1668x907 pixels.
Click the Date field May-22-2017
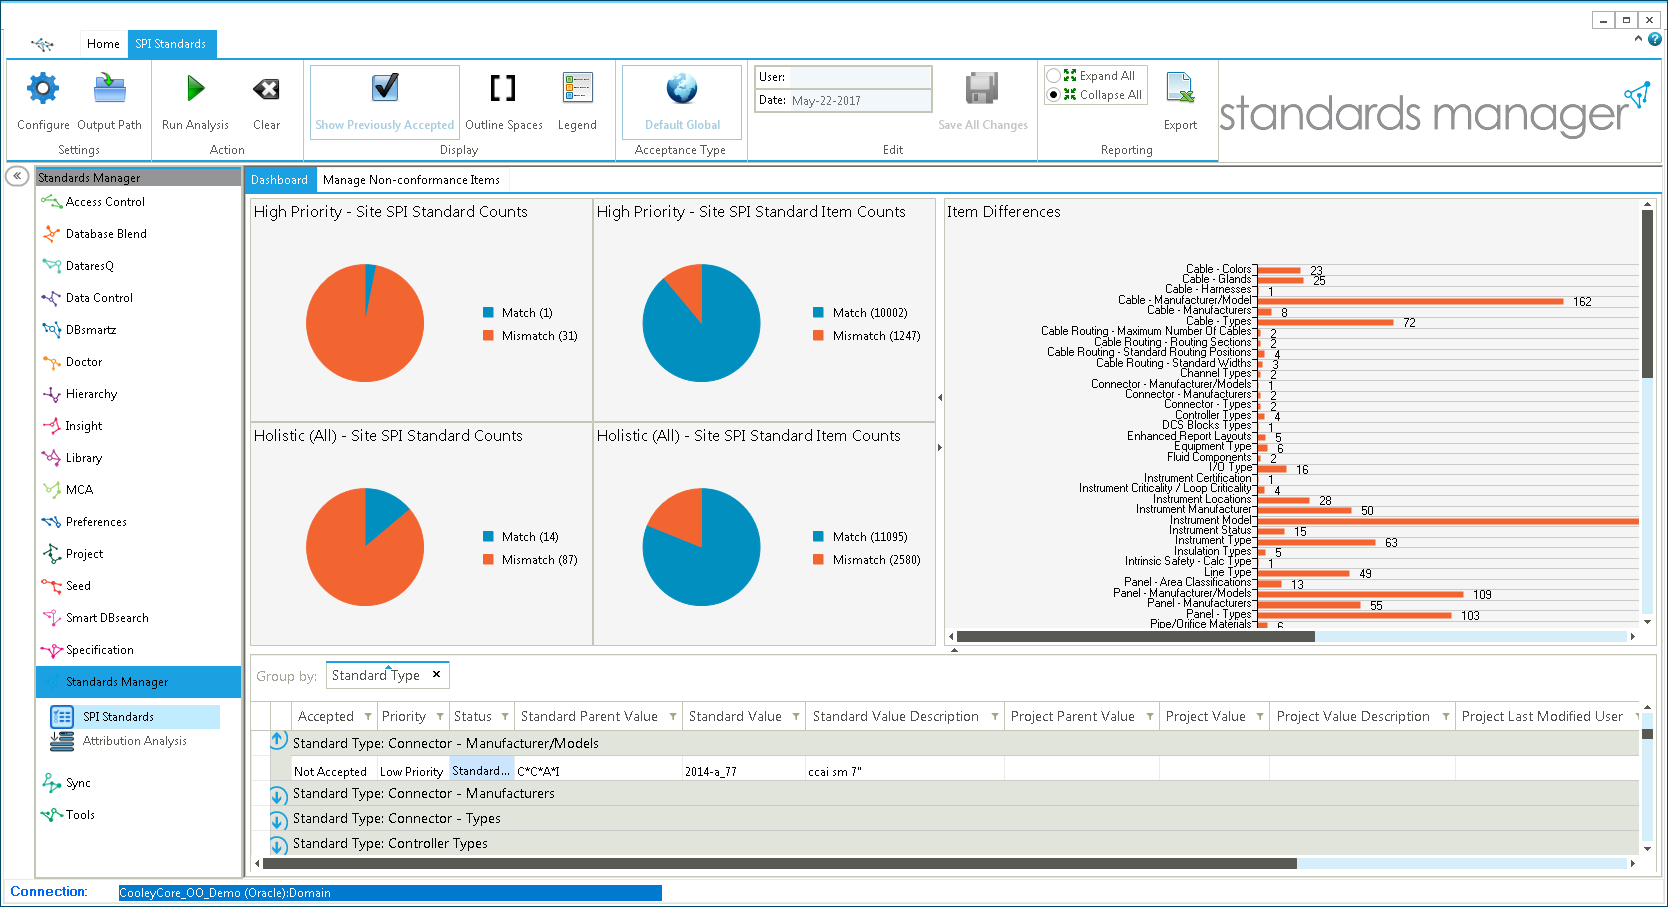(x=860, y=101)
